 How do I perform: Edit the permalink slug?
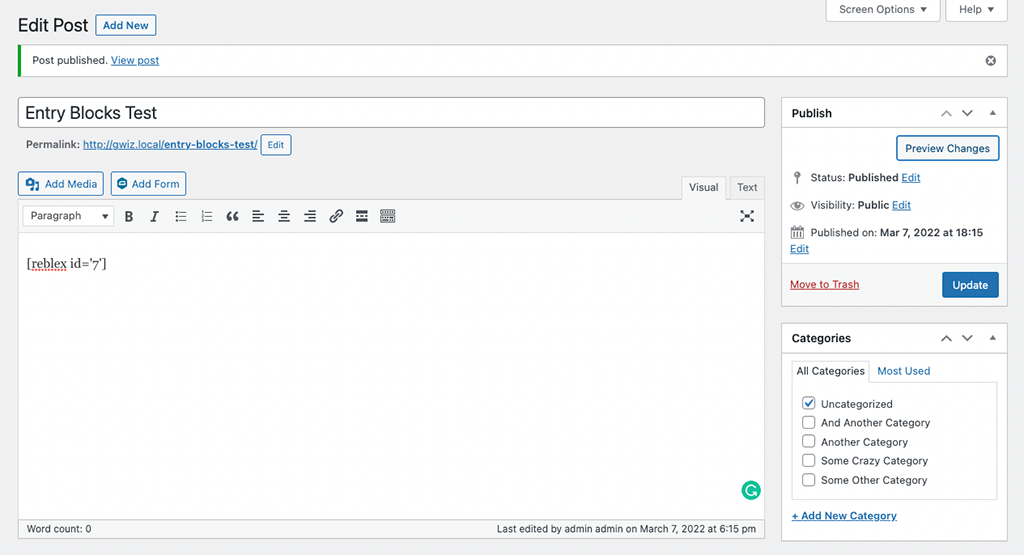(276, 145)
